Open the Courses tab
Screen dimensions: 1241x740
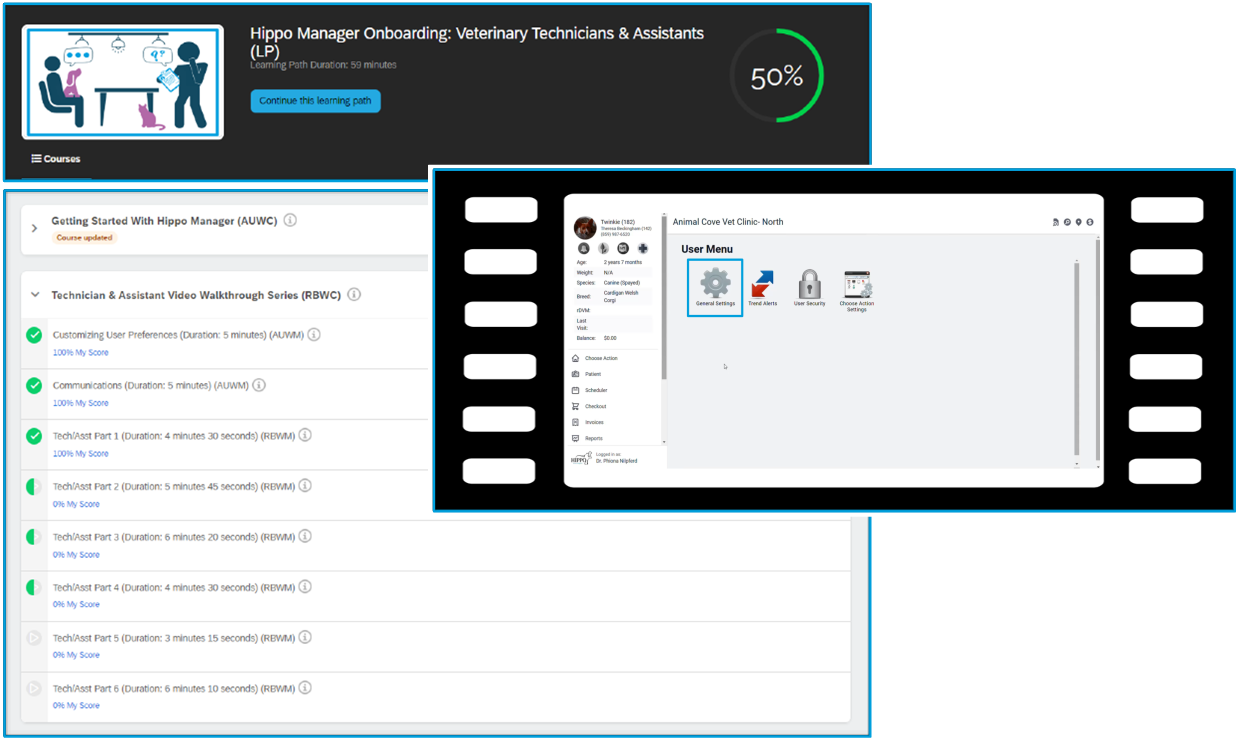point(56,159)
